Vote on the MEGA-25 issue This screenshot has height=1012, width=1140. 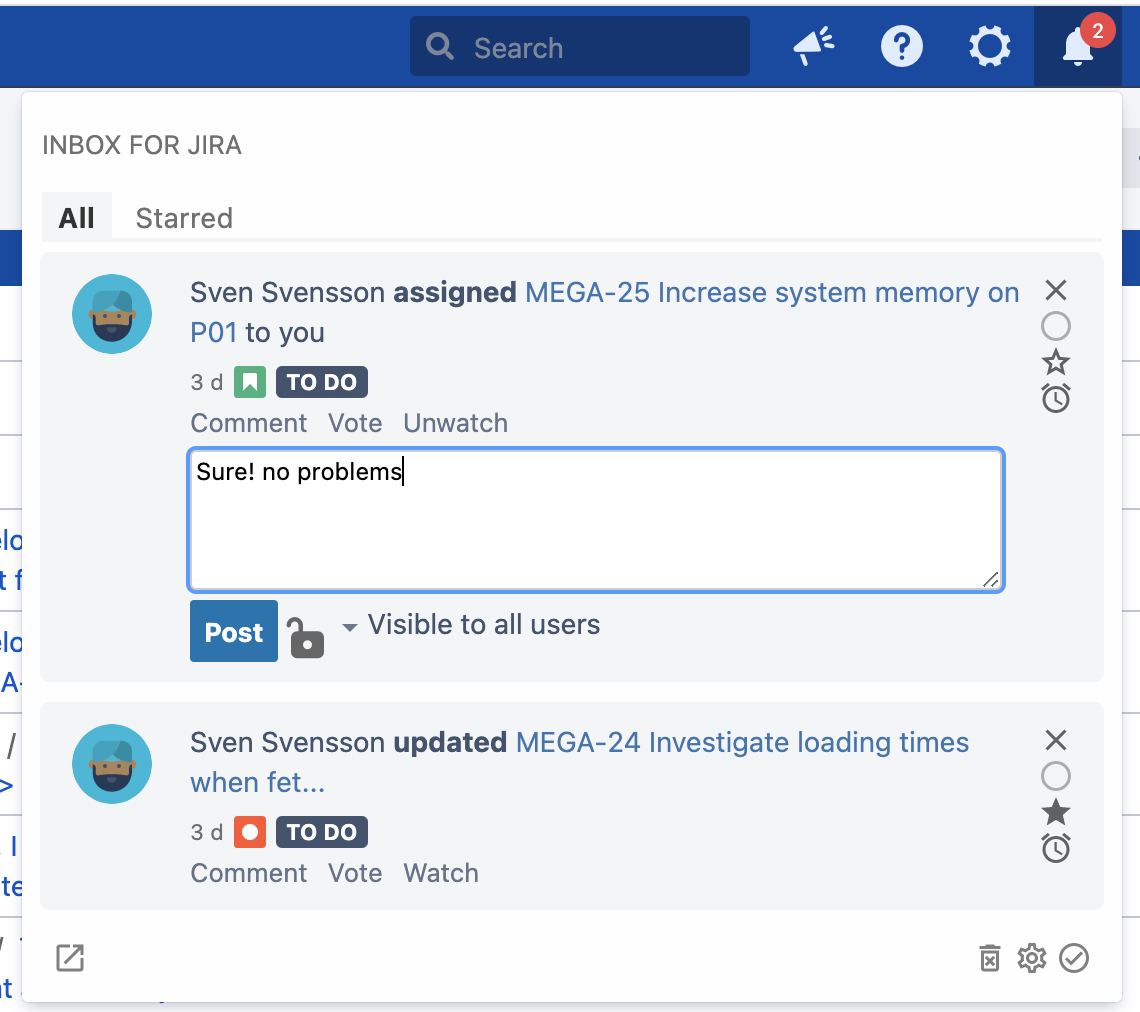click(355, 423)
